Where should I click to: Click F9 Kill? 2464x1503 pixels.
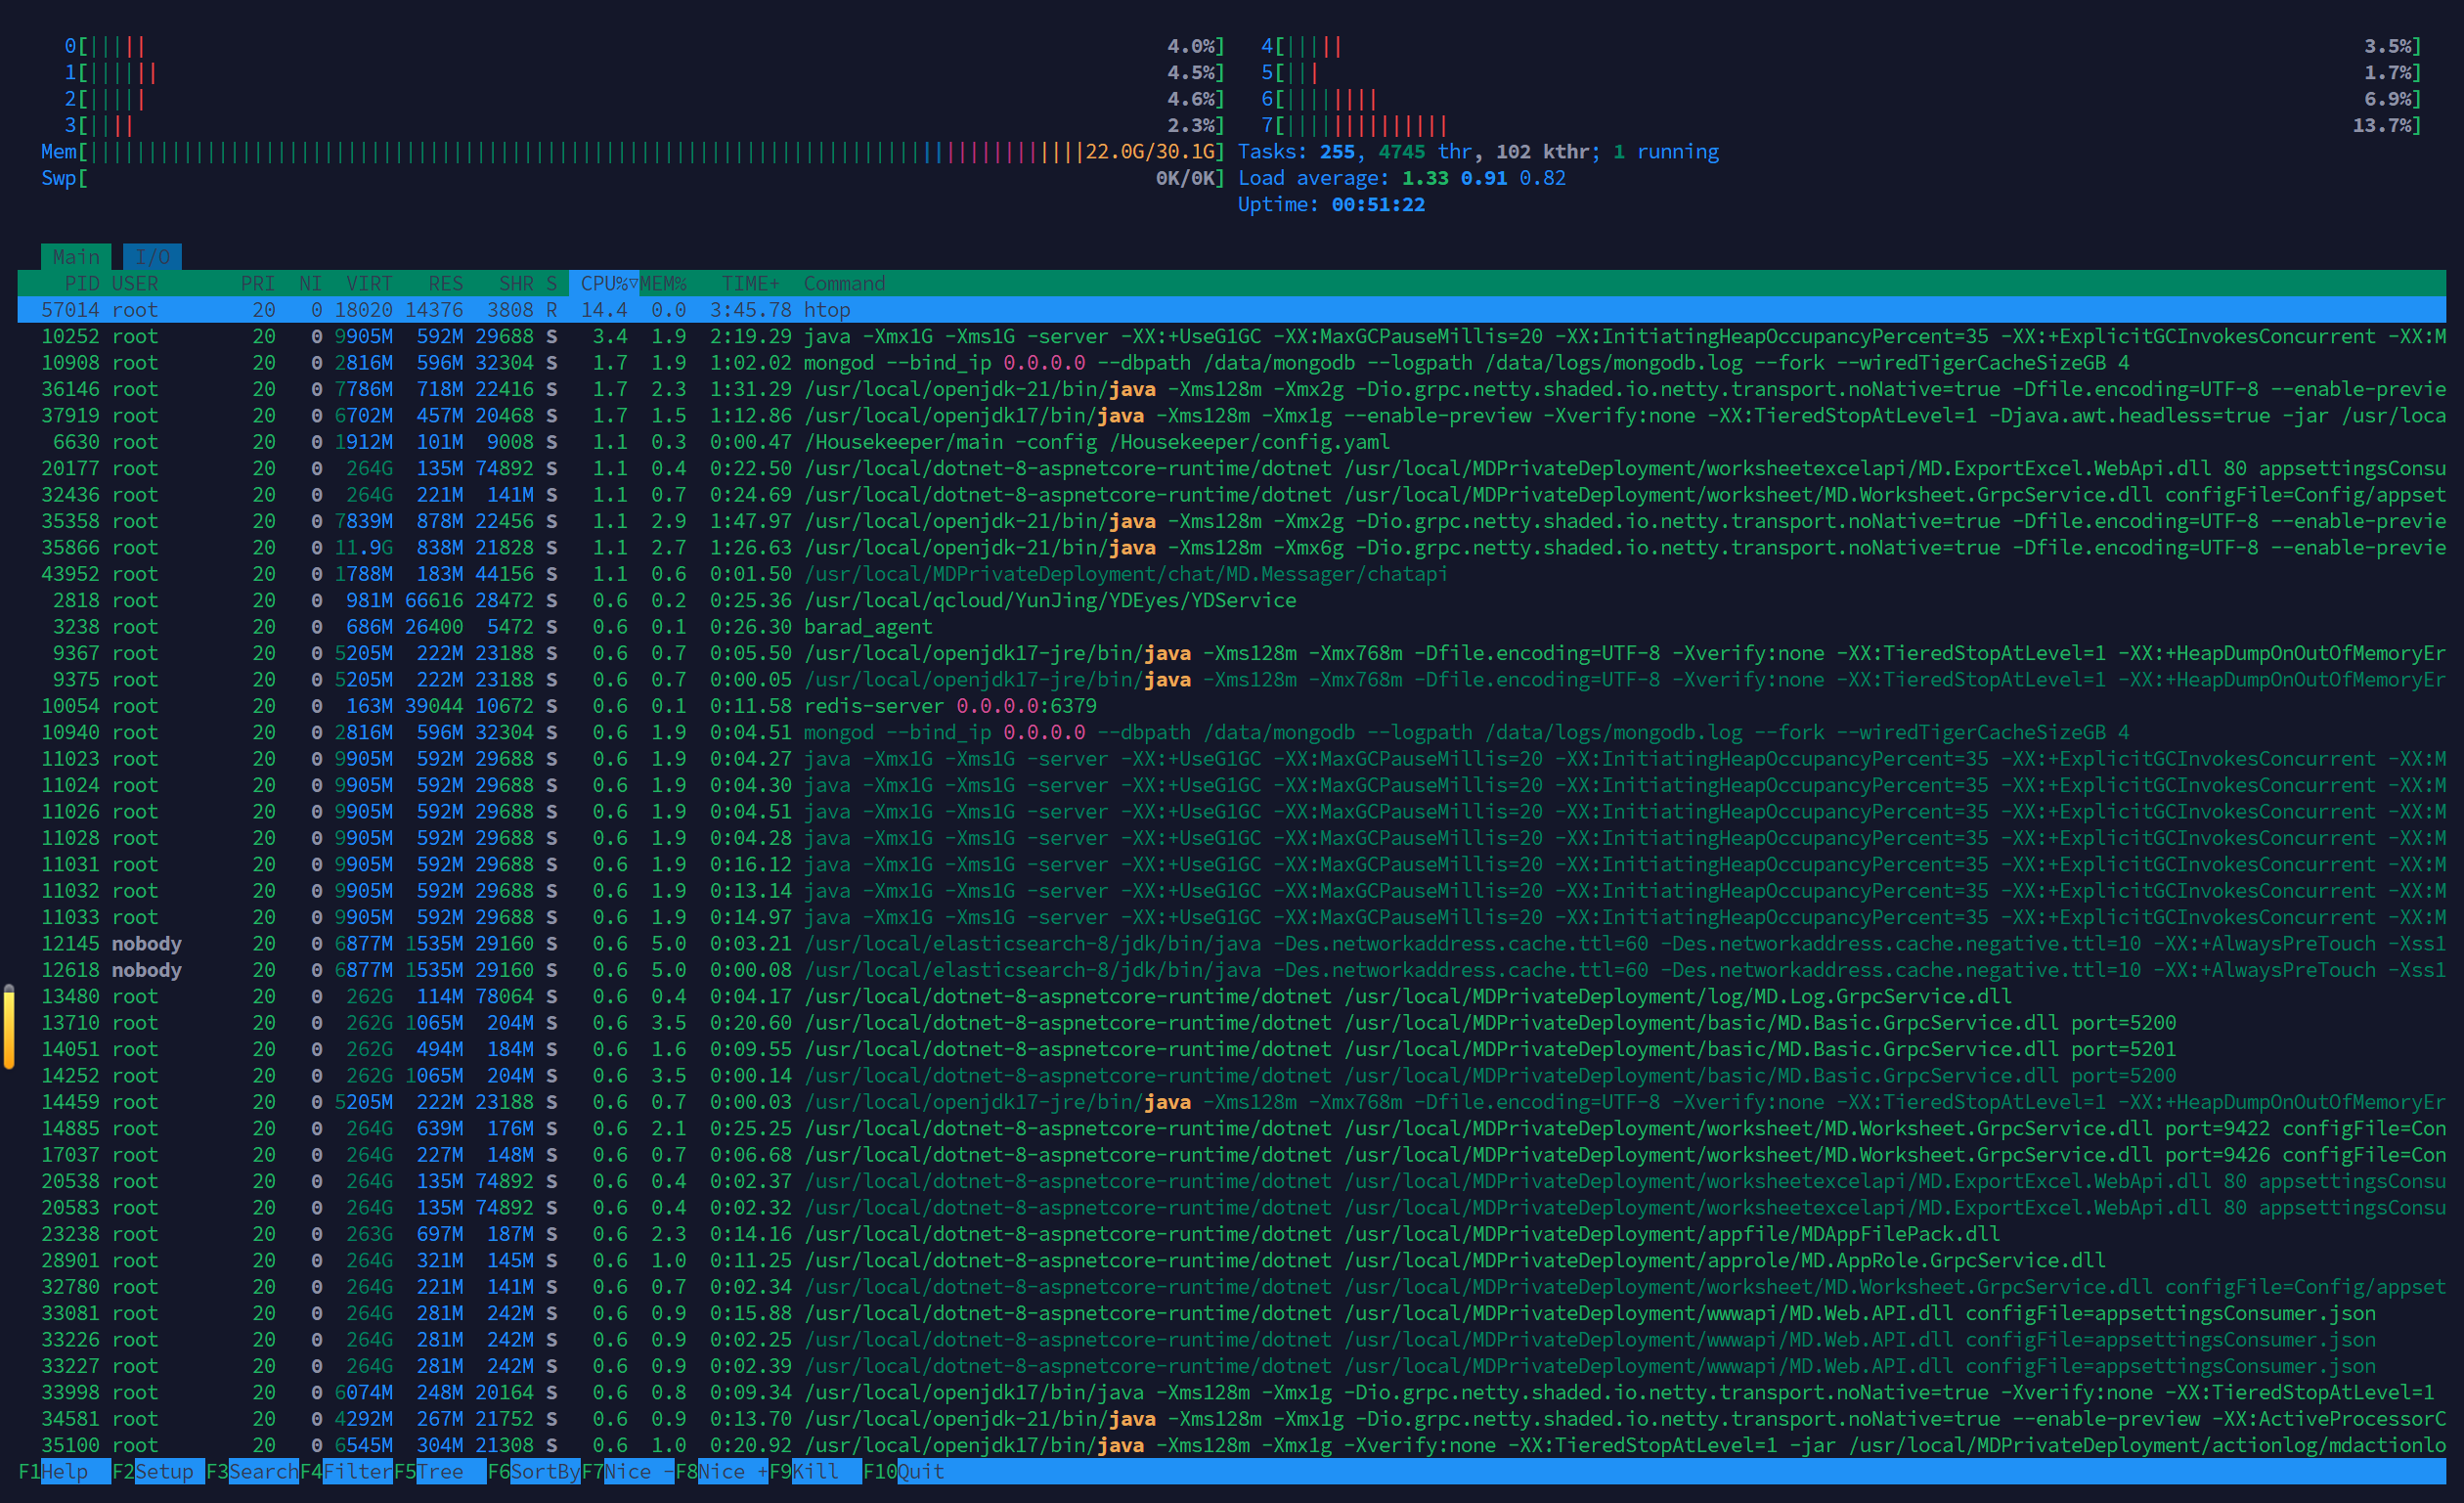pos(815,1471)
